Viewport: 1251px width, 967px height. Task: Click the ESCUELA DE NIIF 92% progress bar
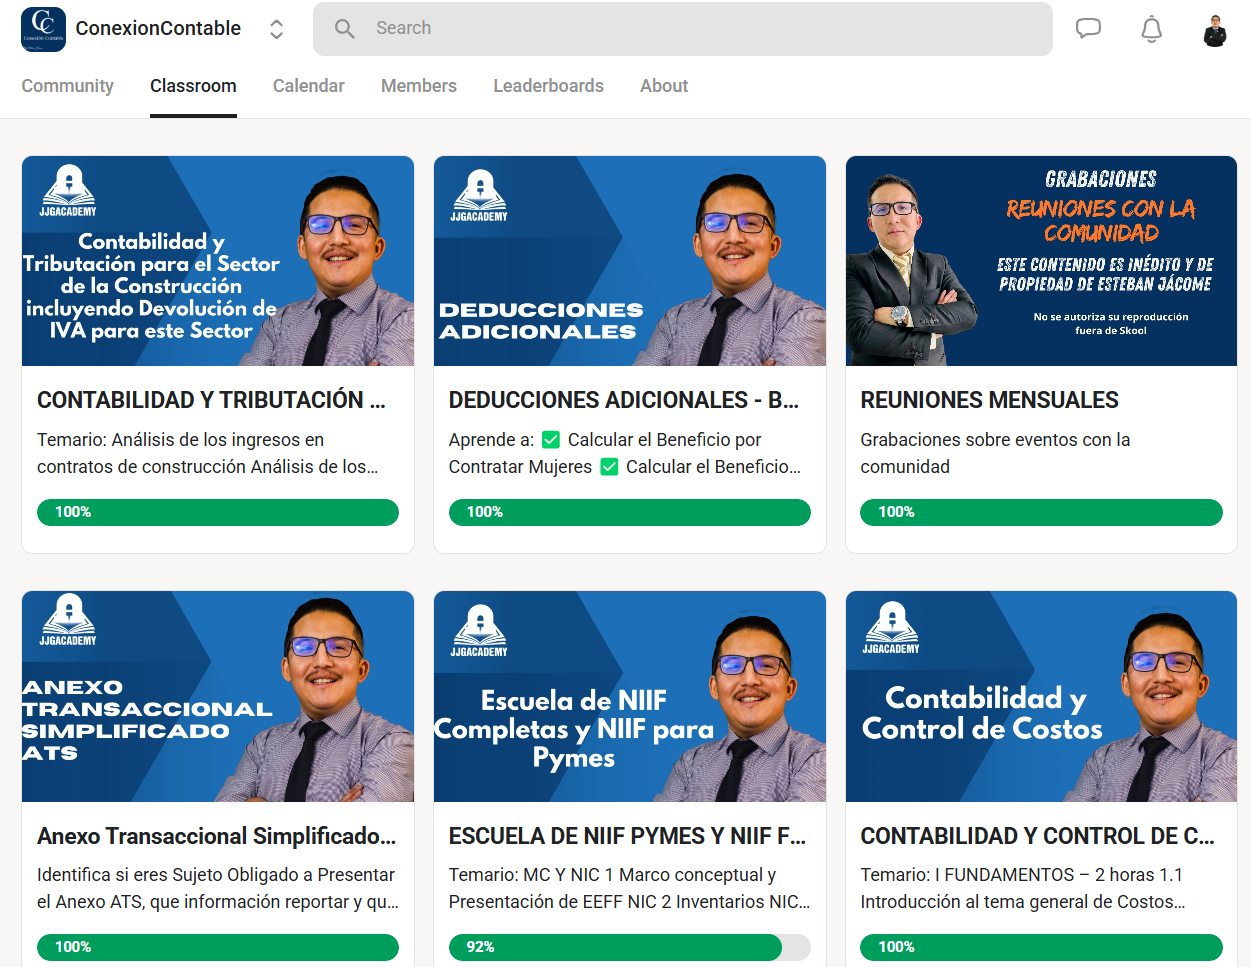click(x=630, y=947)
